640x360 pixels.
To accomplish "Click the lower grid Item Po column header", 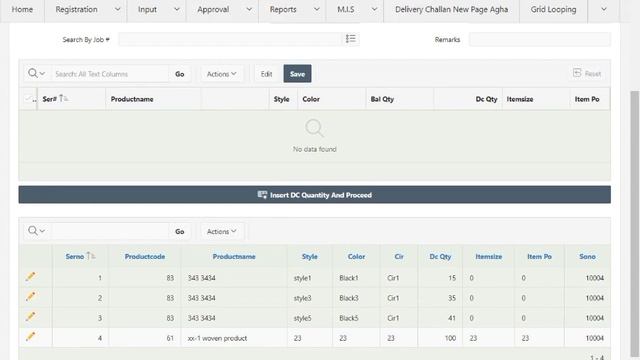I will click(x=539, y=256).
